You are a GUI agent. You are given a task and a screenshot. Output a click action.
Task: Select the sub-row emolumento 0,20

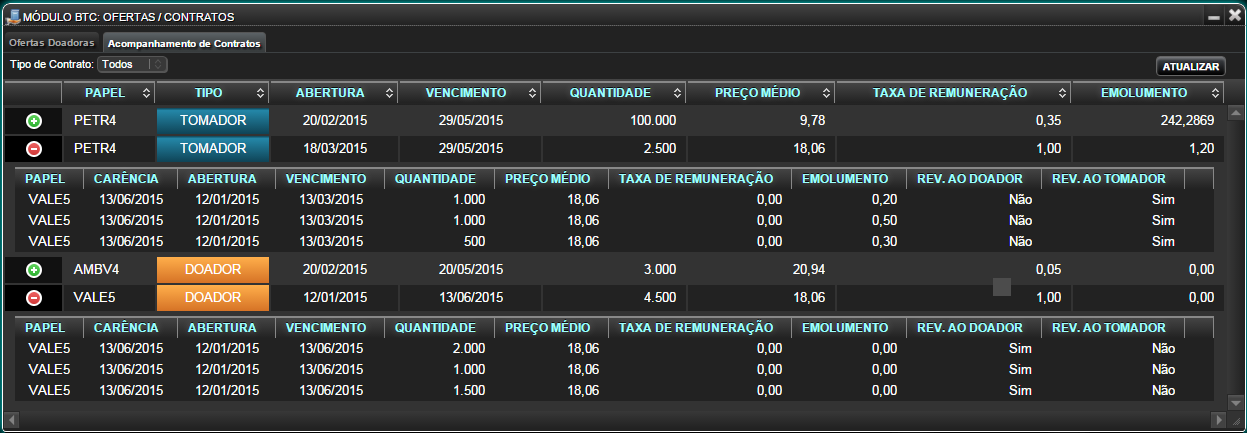pyautogui.click(x=884, y=199)
